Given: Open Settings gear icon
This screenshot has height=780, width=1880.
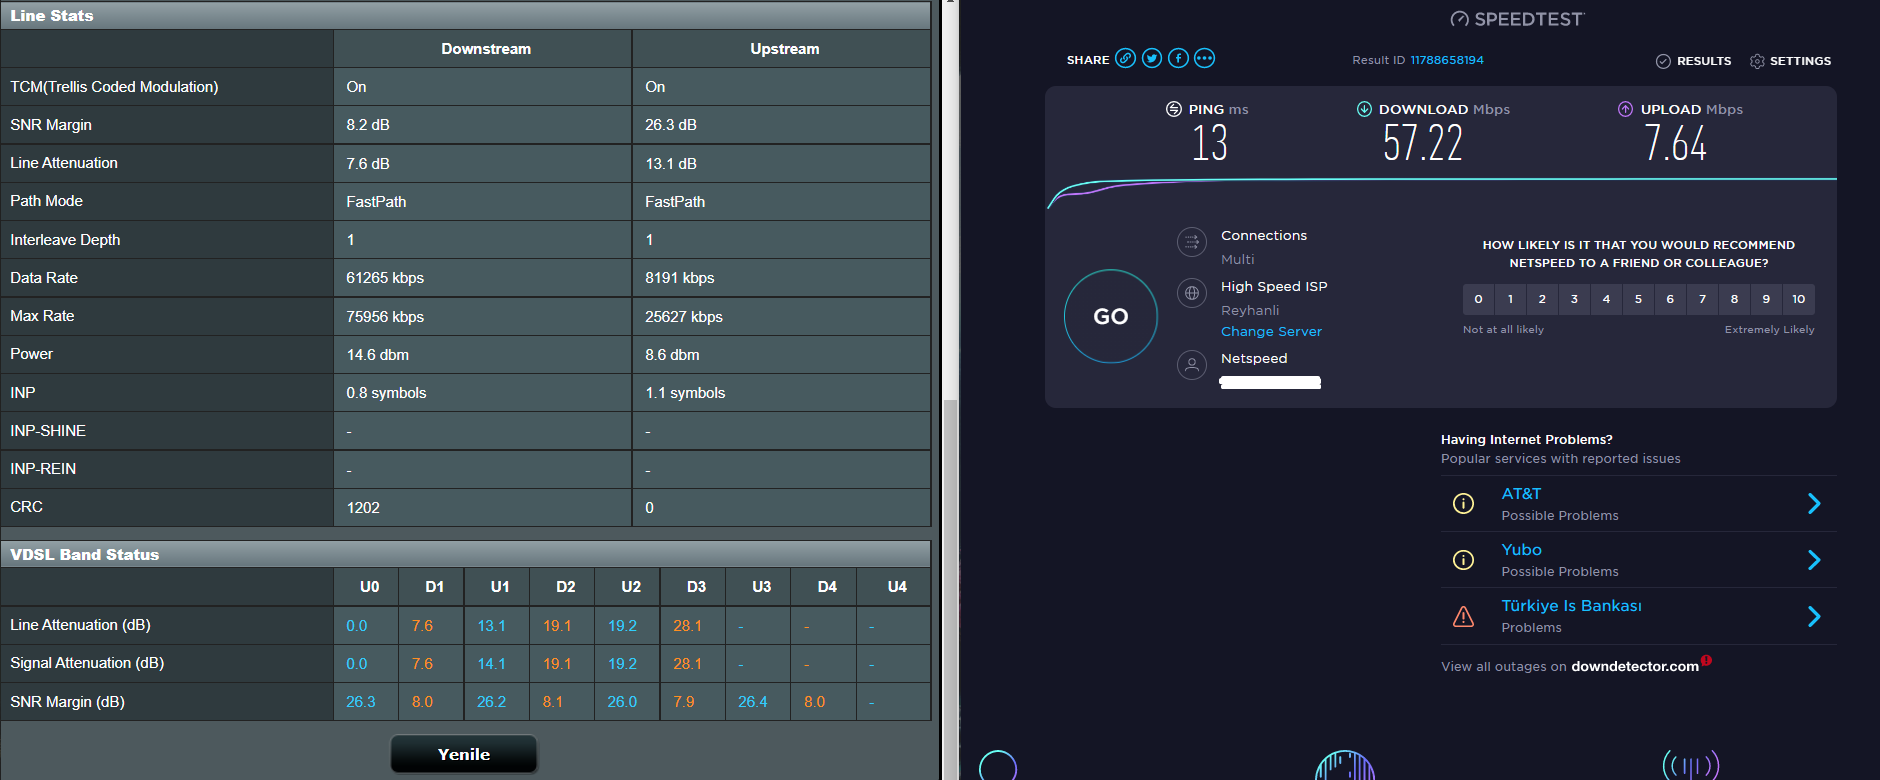Looking at the screenshot, I should 1757,61.
